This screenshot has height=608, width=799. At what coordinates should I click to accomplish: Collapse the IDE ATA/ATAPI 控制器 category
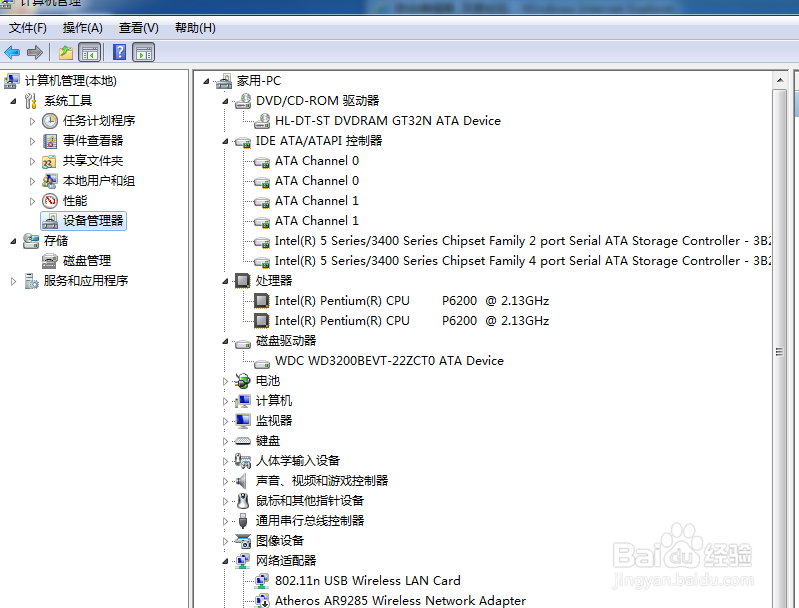click(x=225, y=141)
